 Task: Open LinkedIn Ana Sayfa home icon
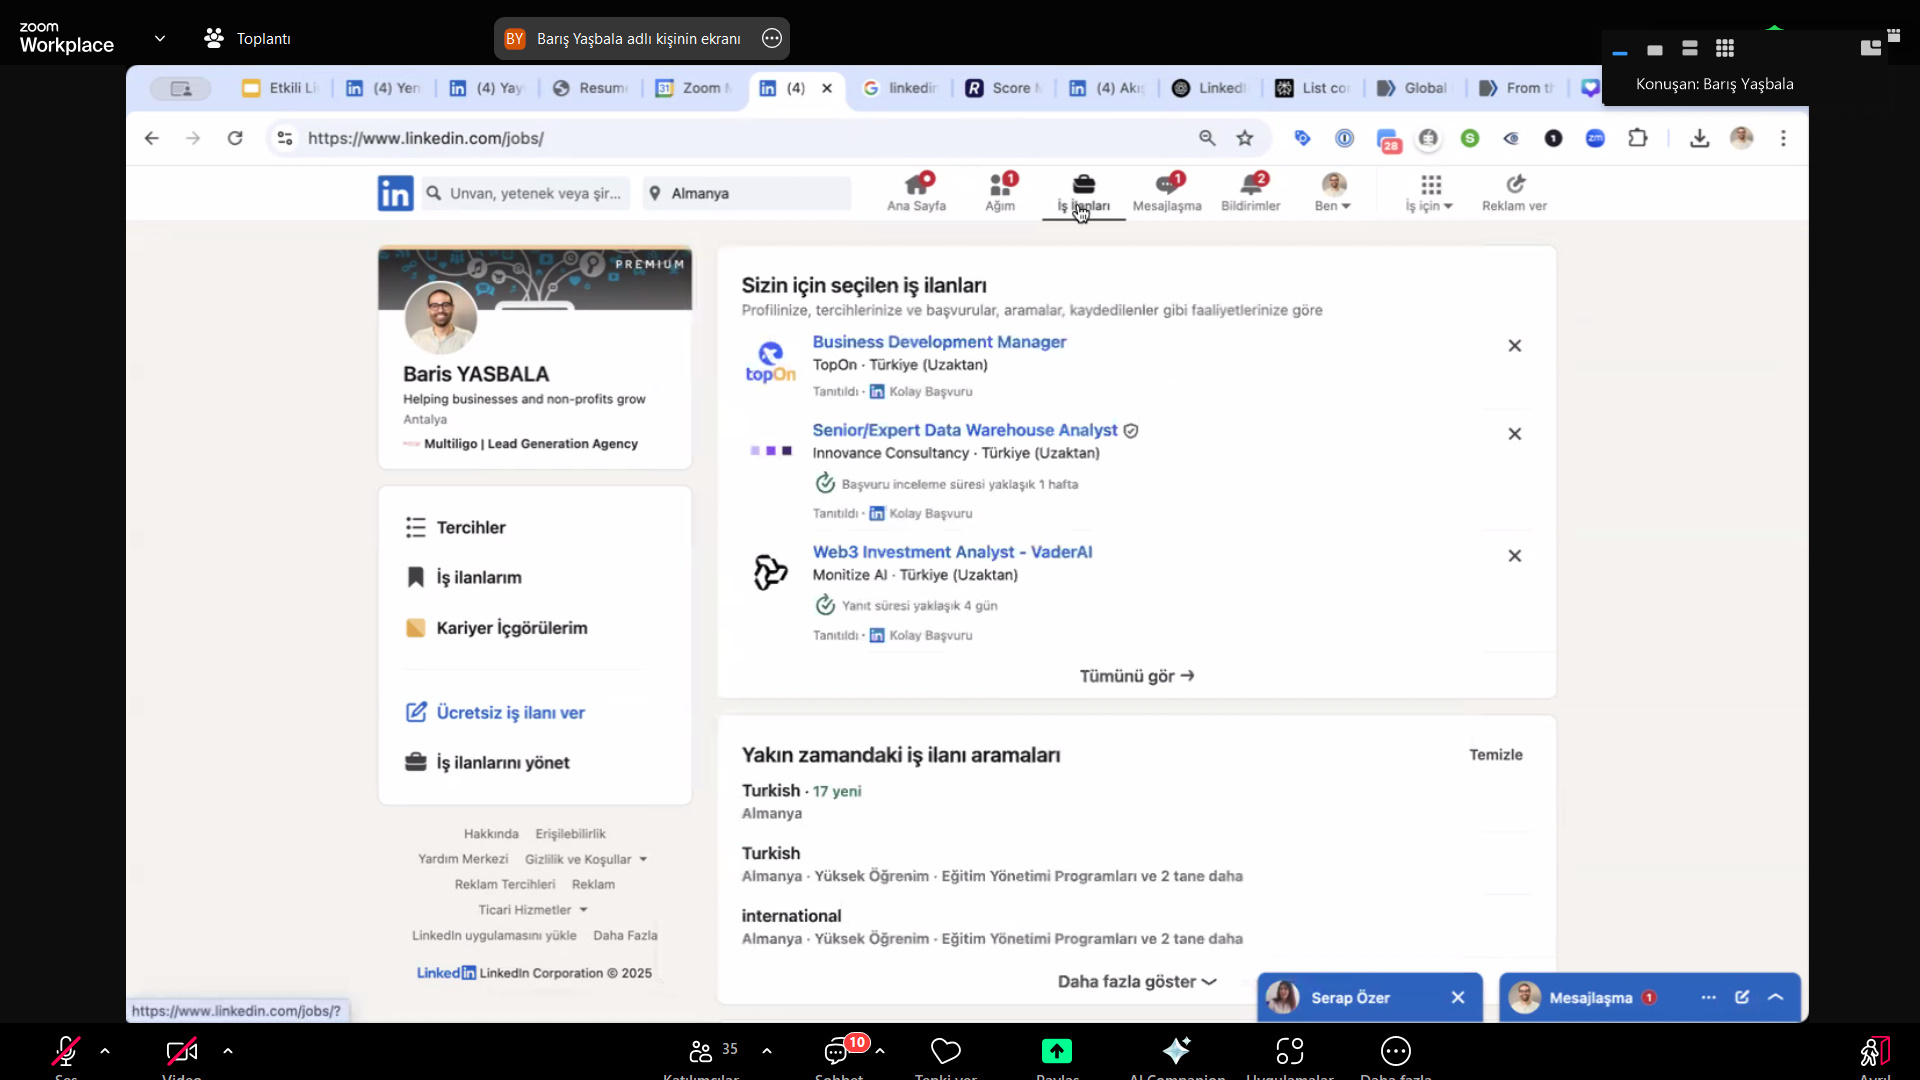pyautogui.click(x=916, y=191)
